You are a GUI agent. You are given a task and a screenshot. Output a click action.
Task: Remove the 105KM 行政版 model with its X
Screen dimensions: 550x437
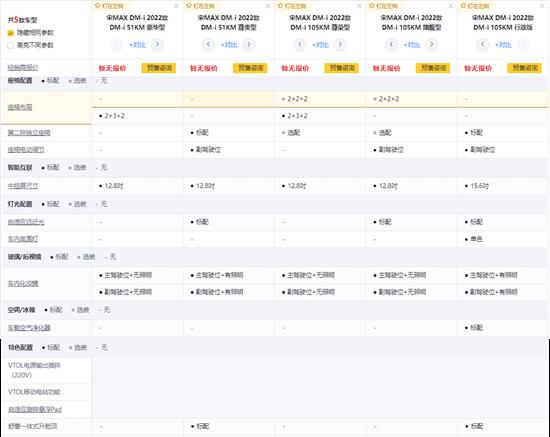tap(542, 6)
